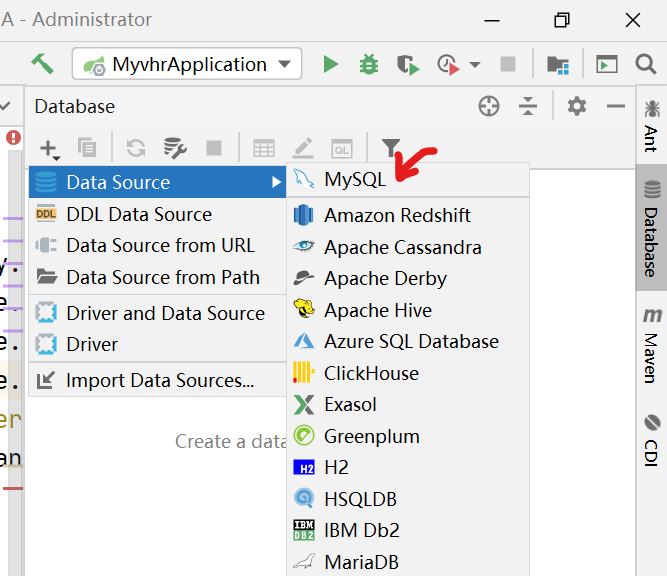
Task: Open Project Structure icon
Action: 558,65
